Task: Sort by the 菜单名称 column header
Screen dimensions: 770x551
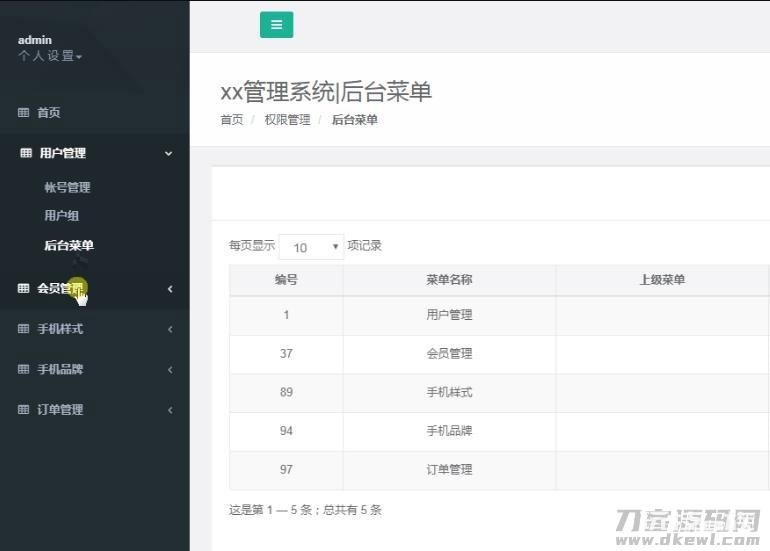Action: click(449, 280)
